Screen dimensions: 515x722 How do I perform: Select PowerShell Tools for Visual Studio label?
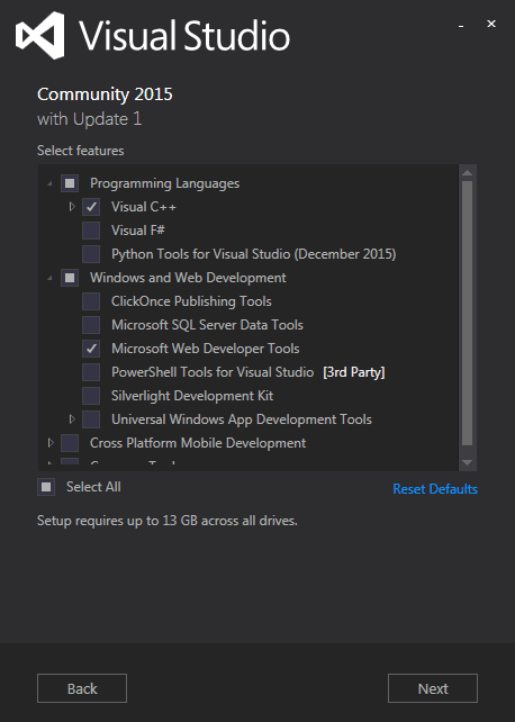(x=212, y=372)
